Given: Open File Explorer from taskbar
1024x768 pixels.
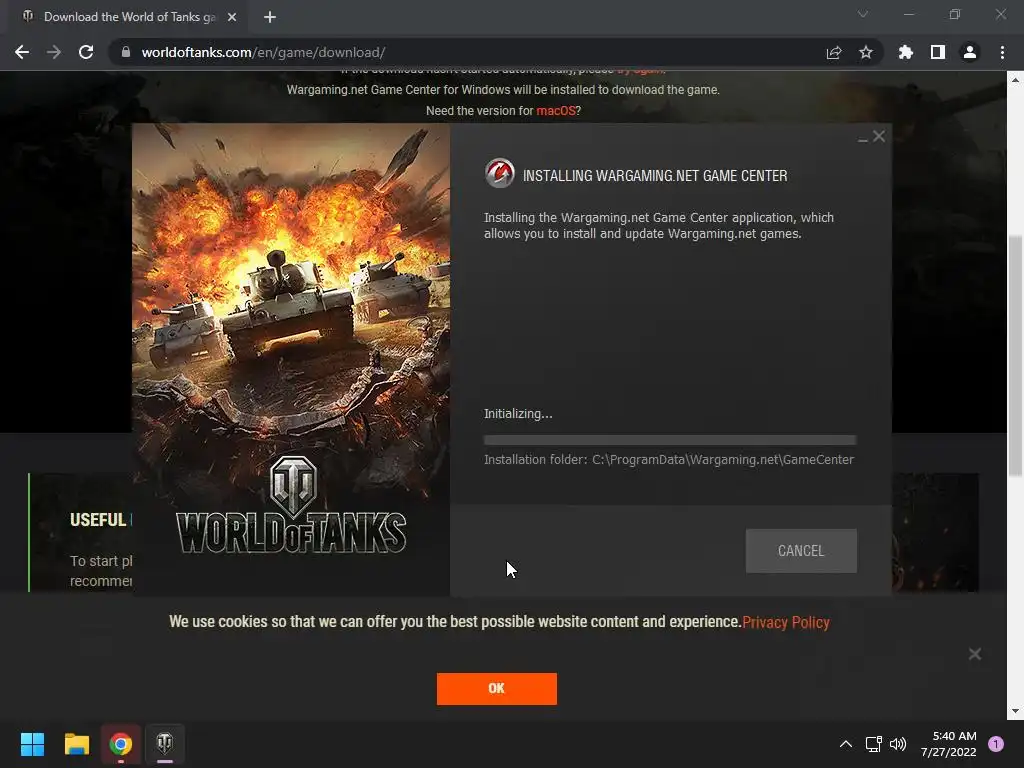Looking at the screenshot, I should [x=76, y=744].
